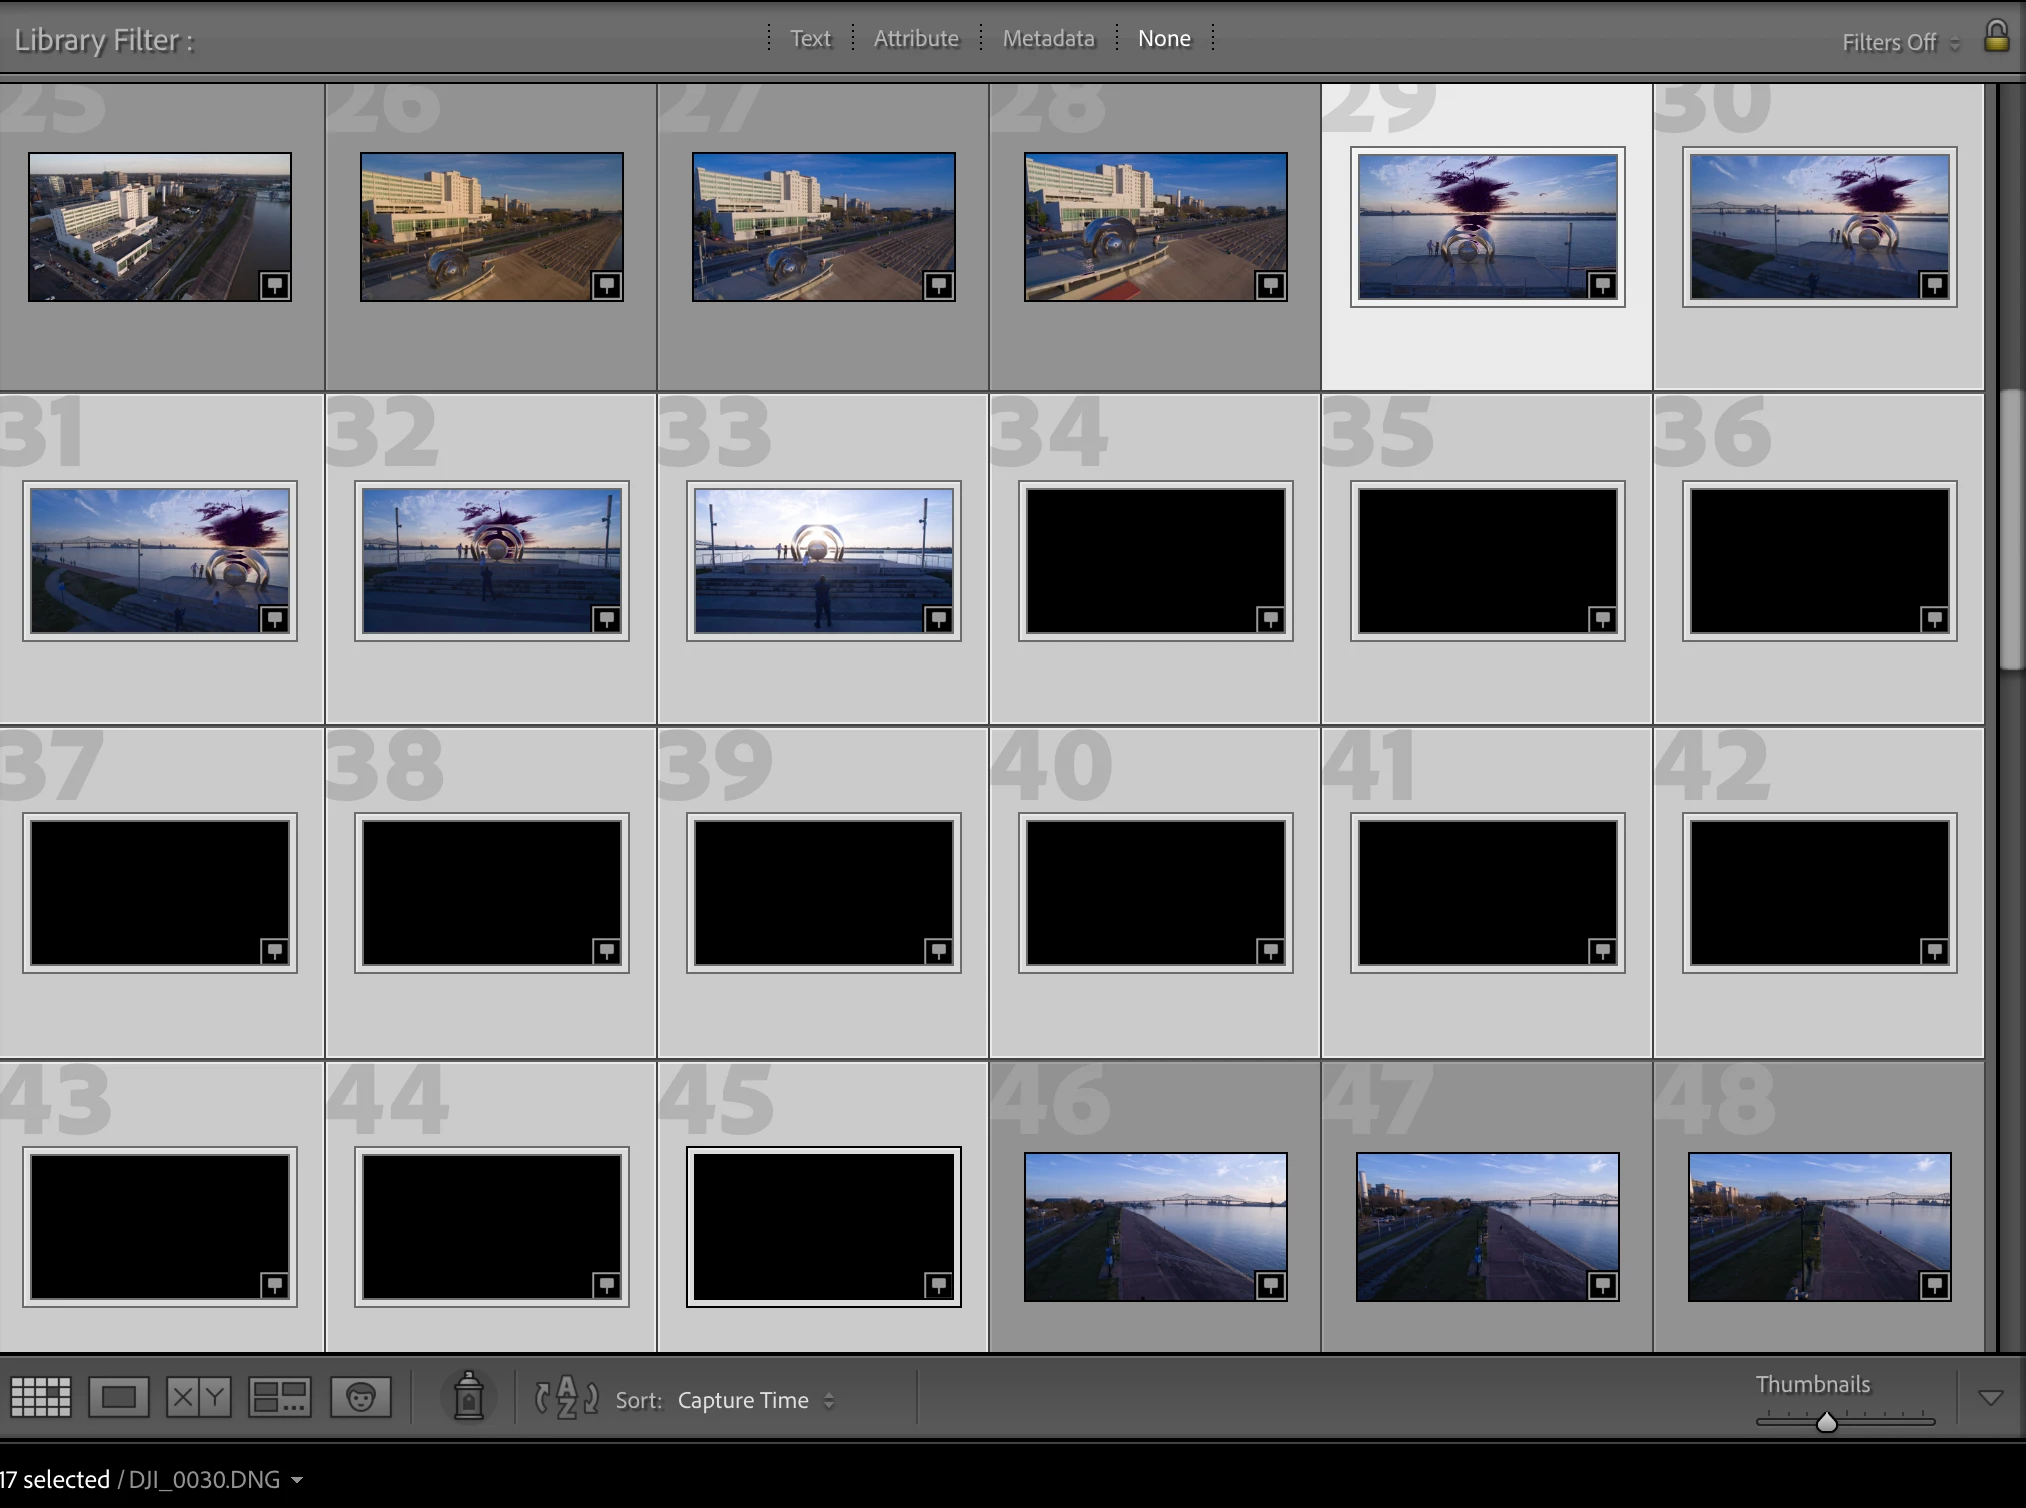
Task: Expand the DJI_0030.DNG source path menu
Action: coord(297,1480)
